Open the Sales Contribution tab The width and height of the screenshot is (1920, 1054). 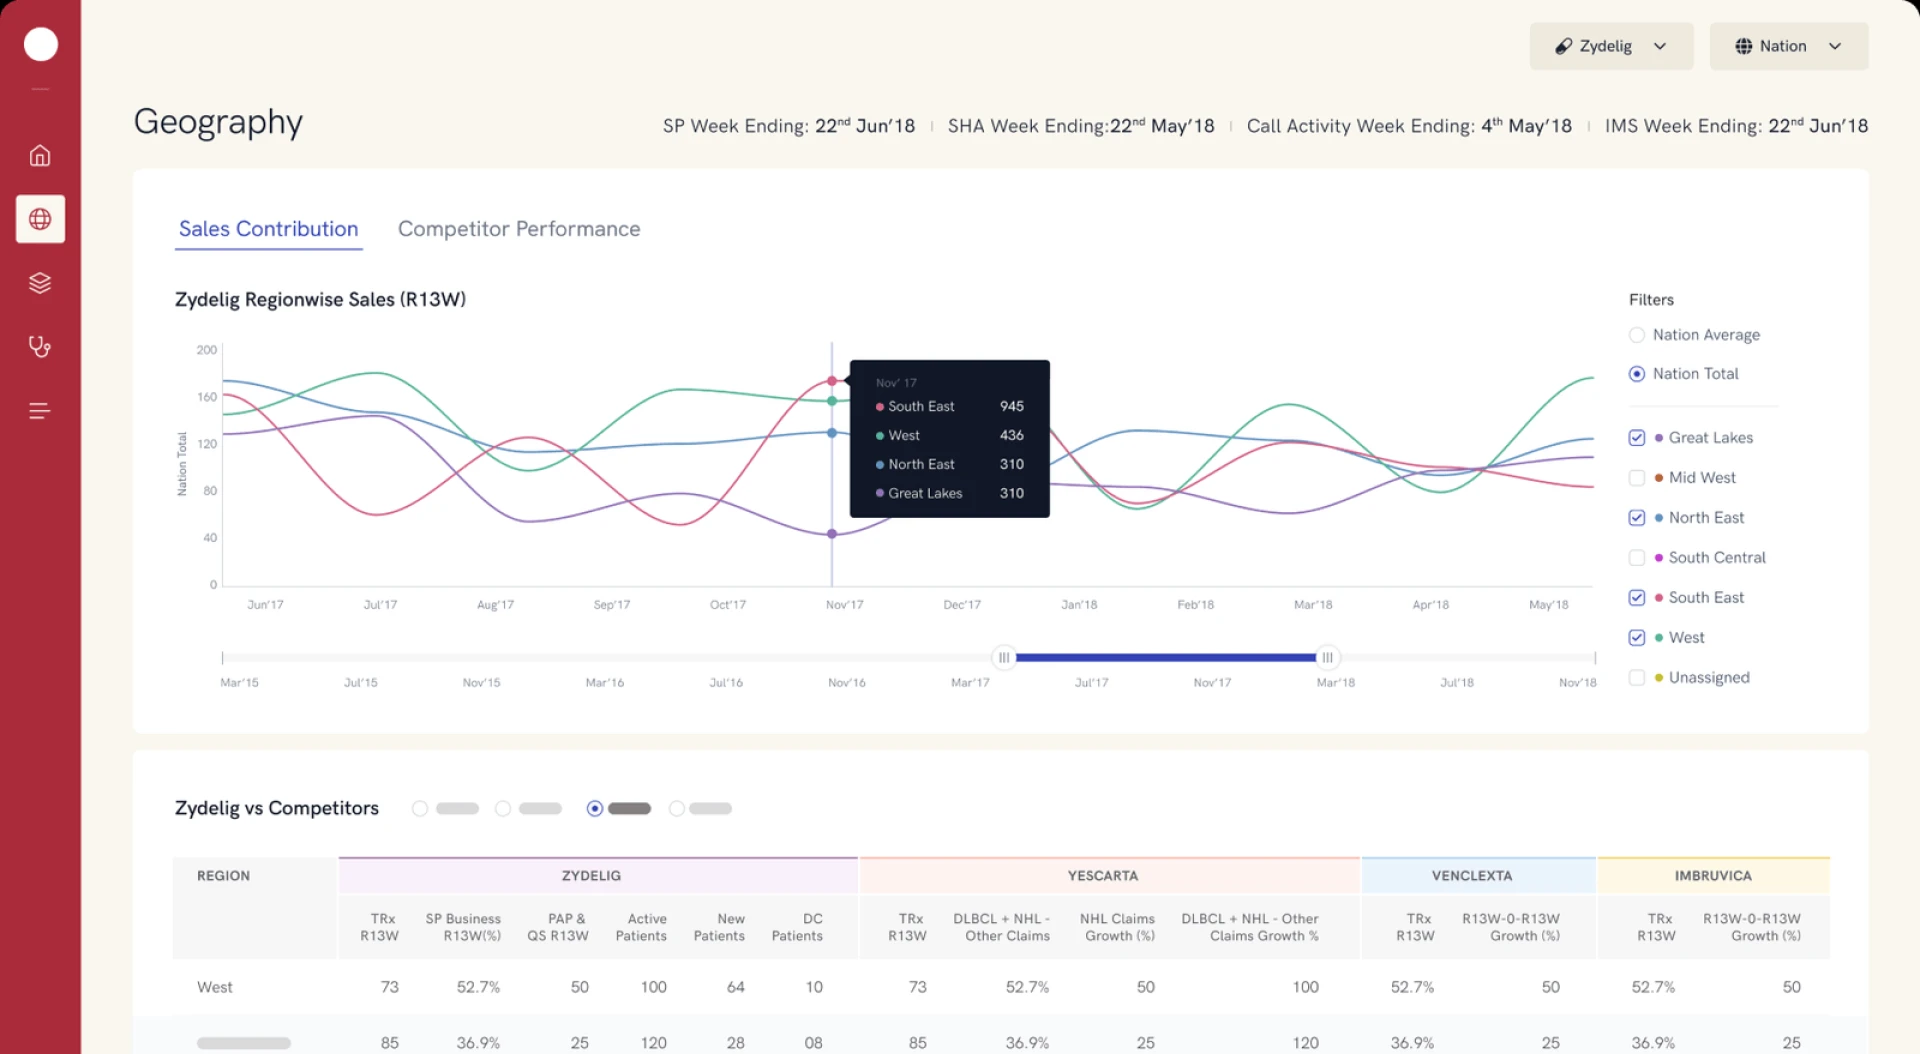(x=268, y=229)
